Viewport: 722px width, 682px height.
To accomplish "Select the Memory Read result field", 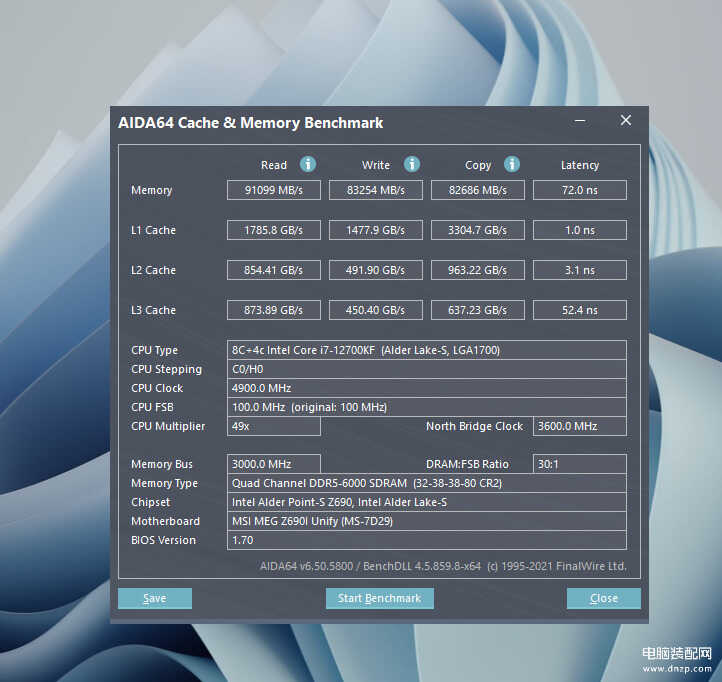I will (x=273, y=190).
